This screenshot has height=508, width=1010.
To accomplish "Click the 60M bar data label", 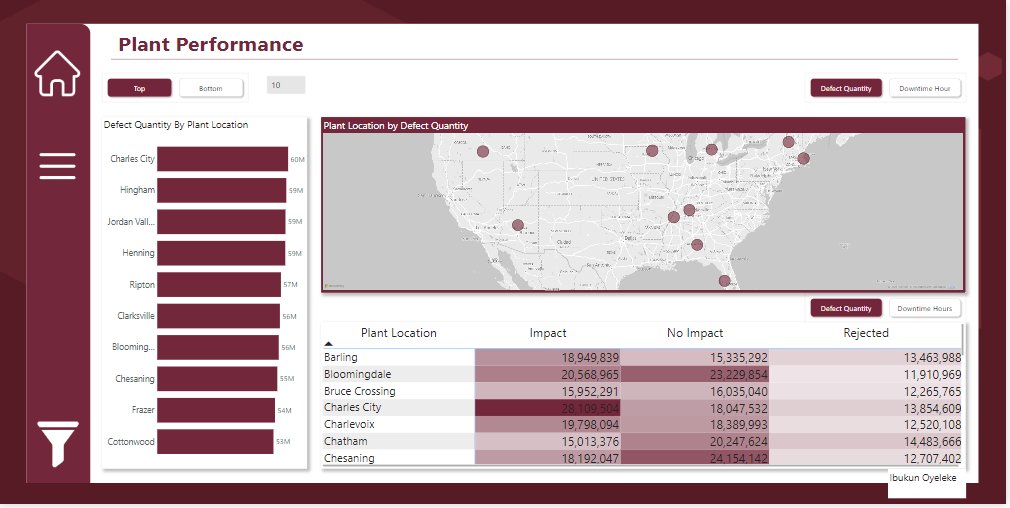I will (x=297, y=160).
